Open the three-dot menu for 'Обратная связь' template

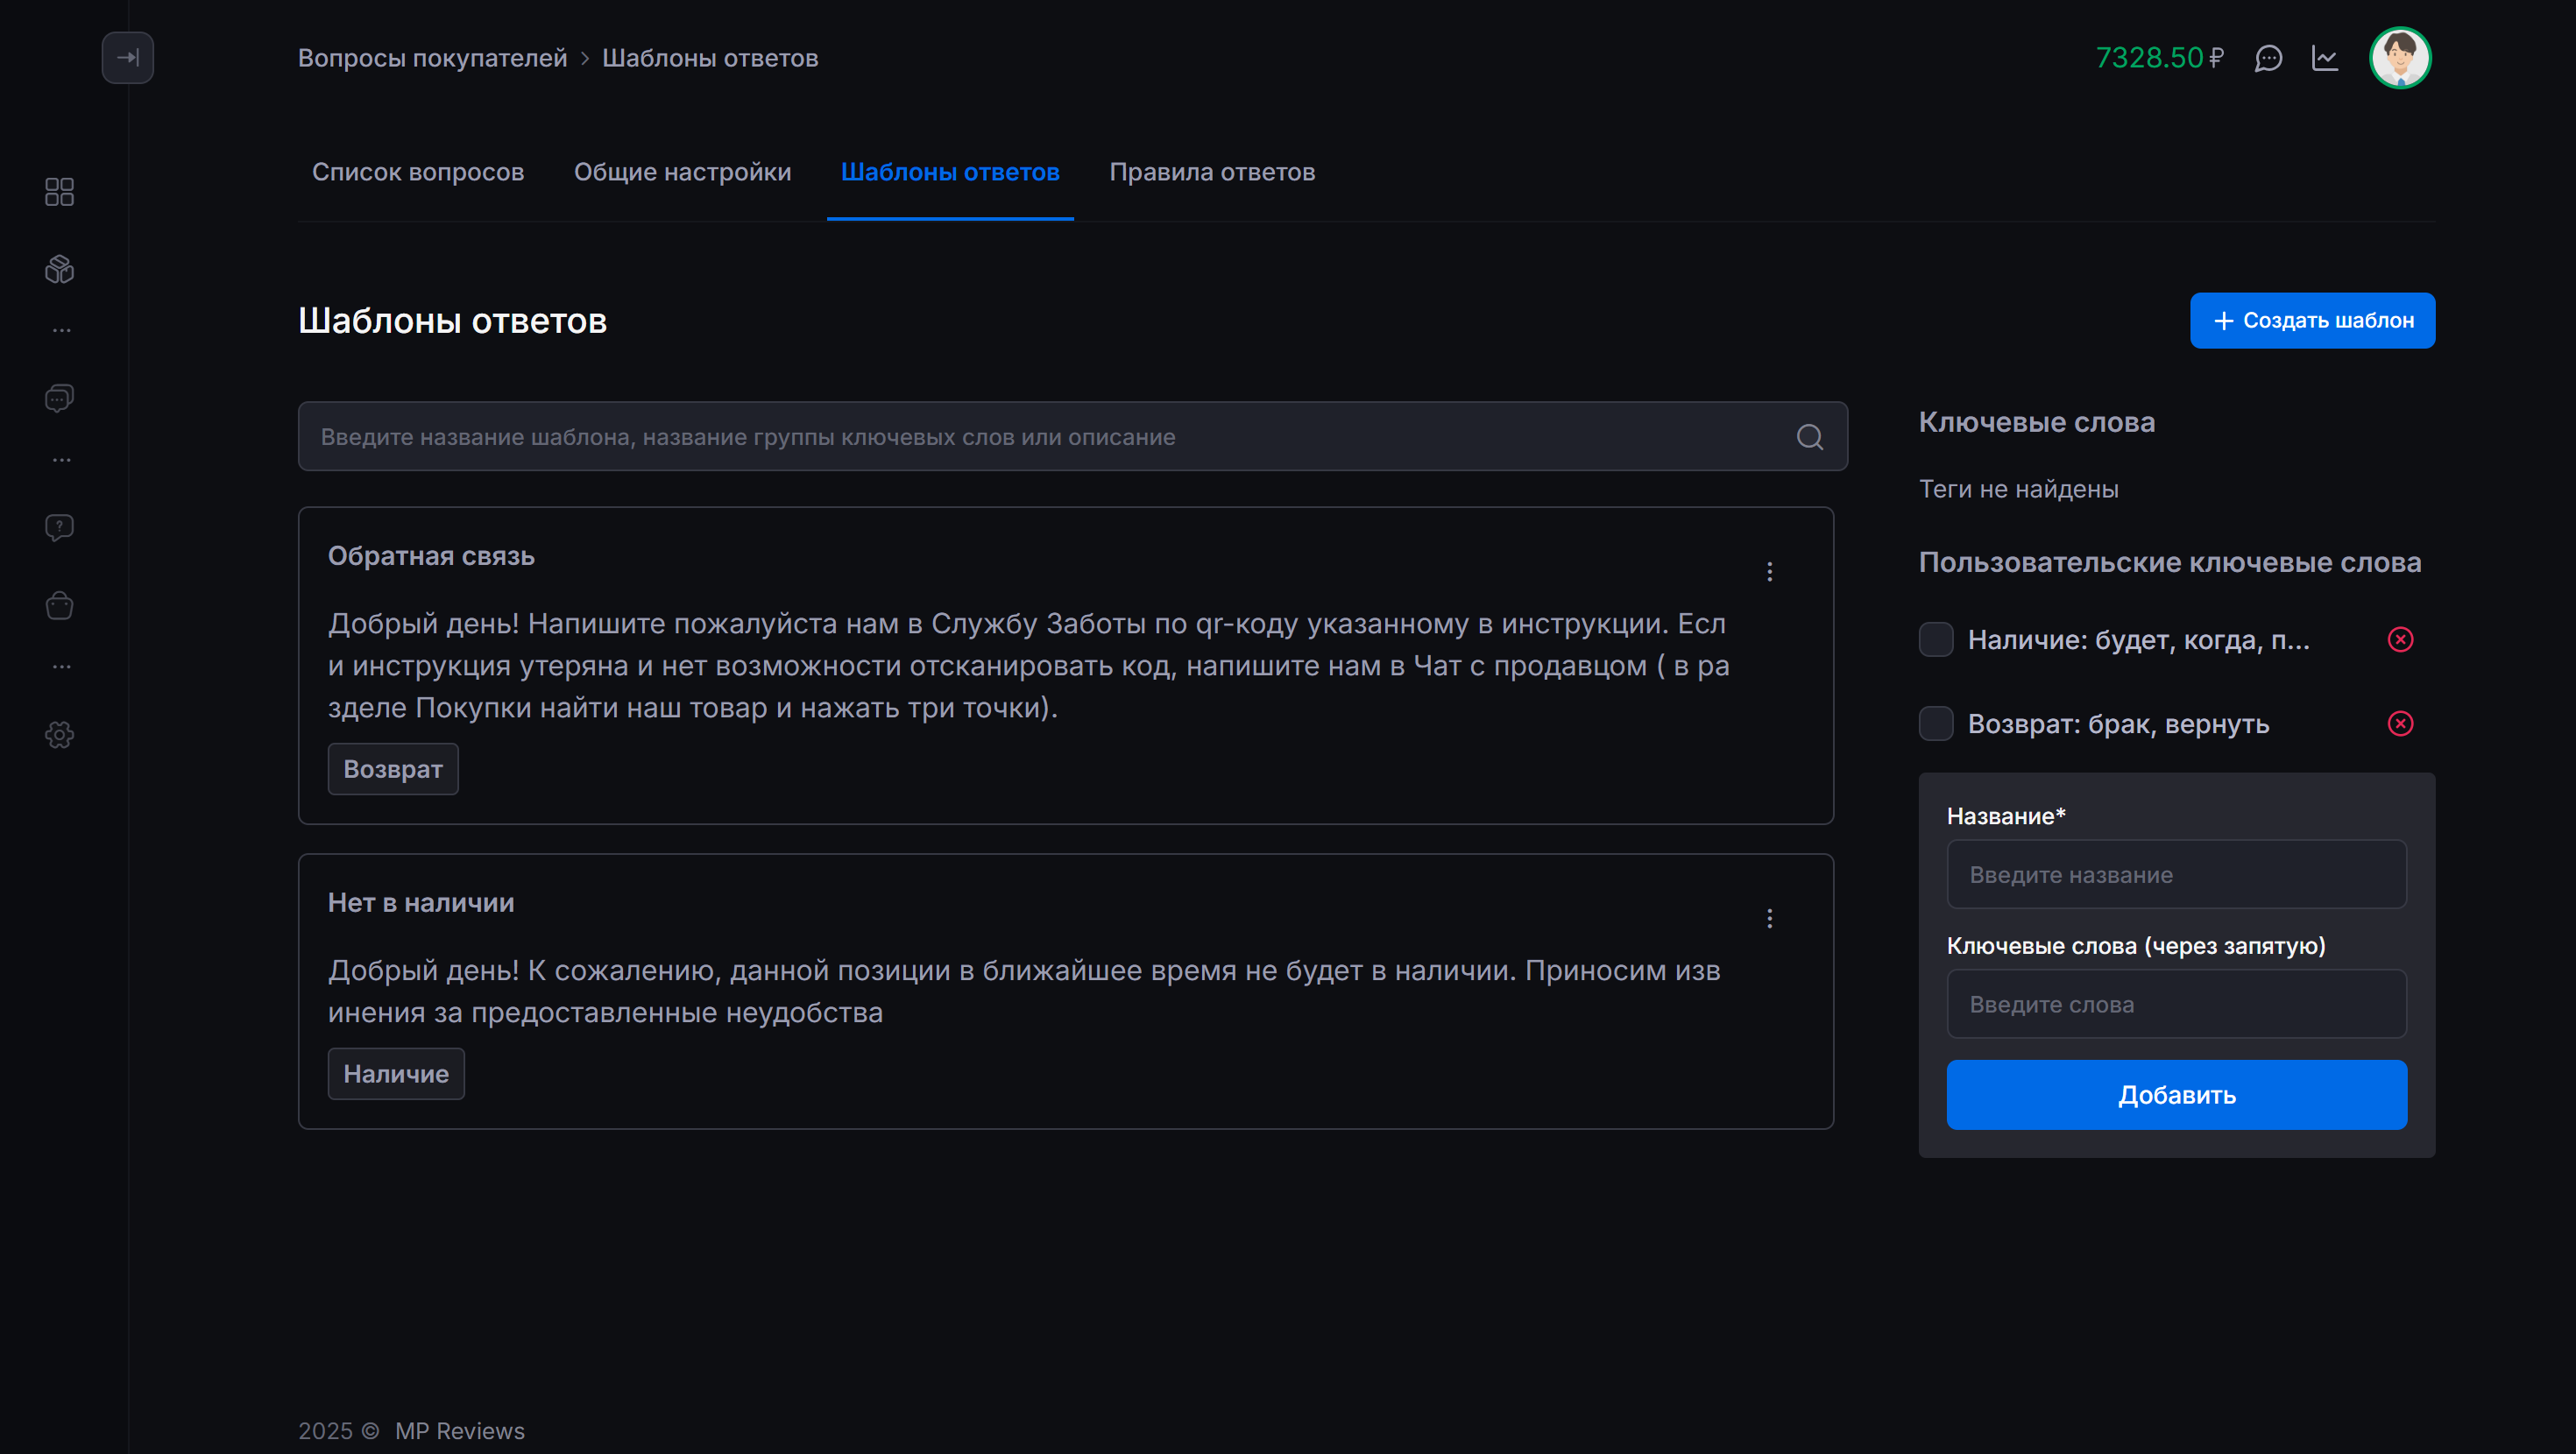[x=1769, y=571]
